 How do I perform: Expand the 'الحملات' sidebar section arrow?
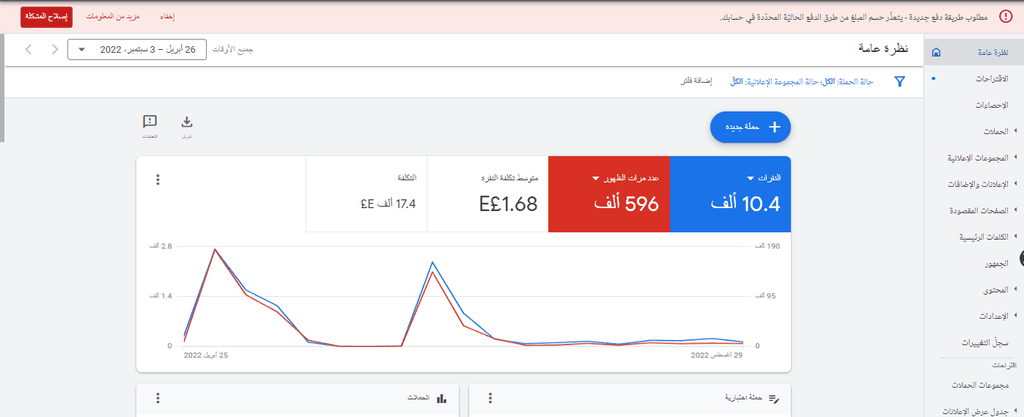1016,131
